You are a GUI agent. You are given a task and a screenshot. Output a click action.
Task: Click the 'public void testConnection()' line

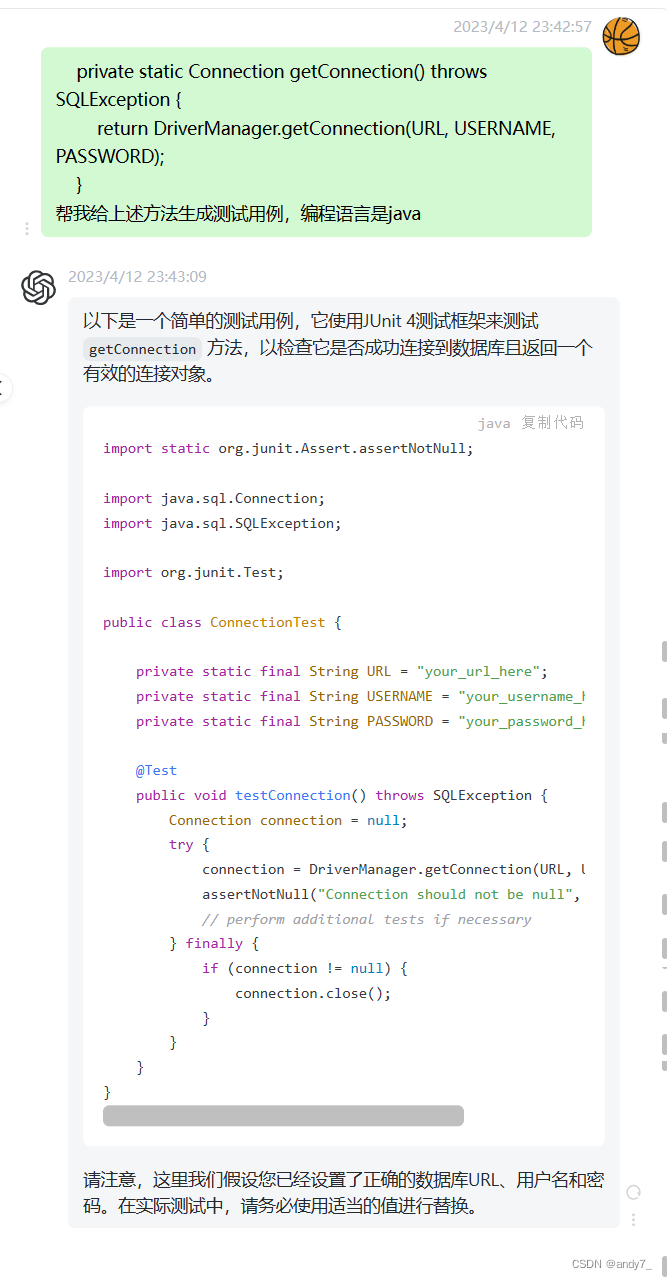click(342, 795)
